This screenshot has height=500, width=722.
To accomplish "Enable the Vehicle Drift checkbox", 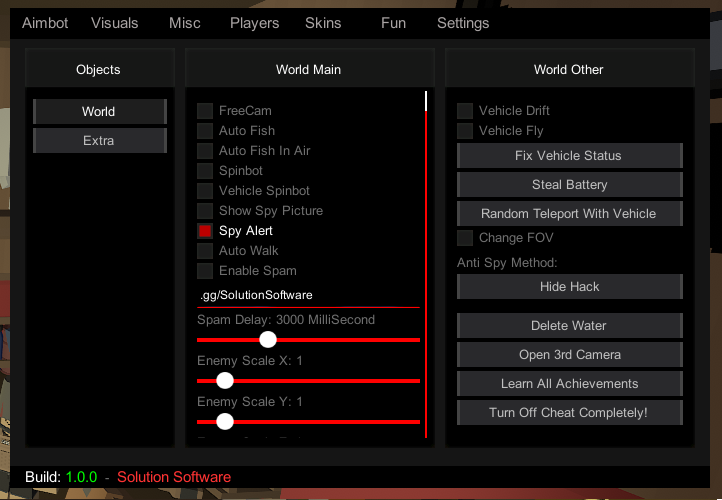I will pos(465,111).
